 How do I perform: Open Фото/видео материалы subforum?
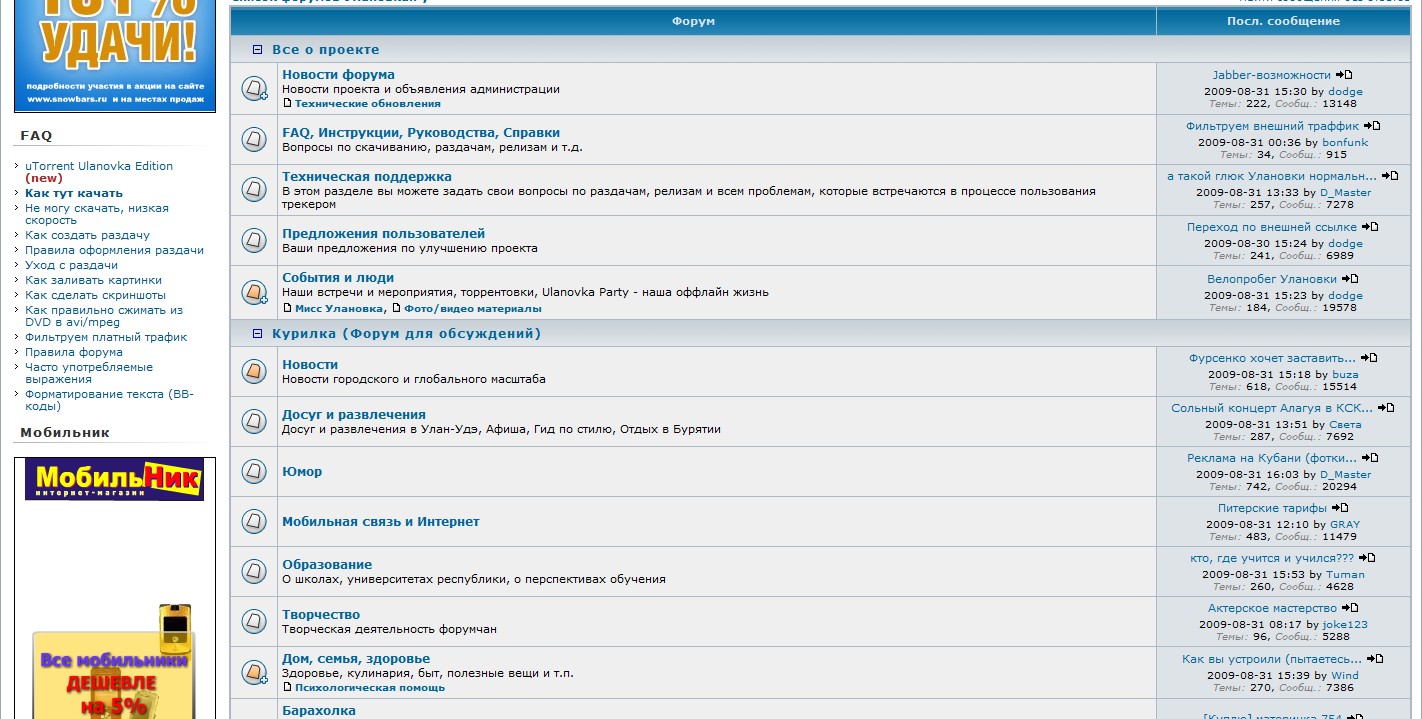pos(473,309)
